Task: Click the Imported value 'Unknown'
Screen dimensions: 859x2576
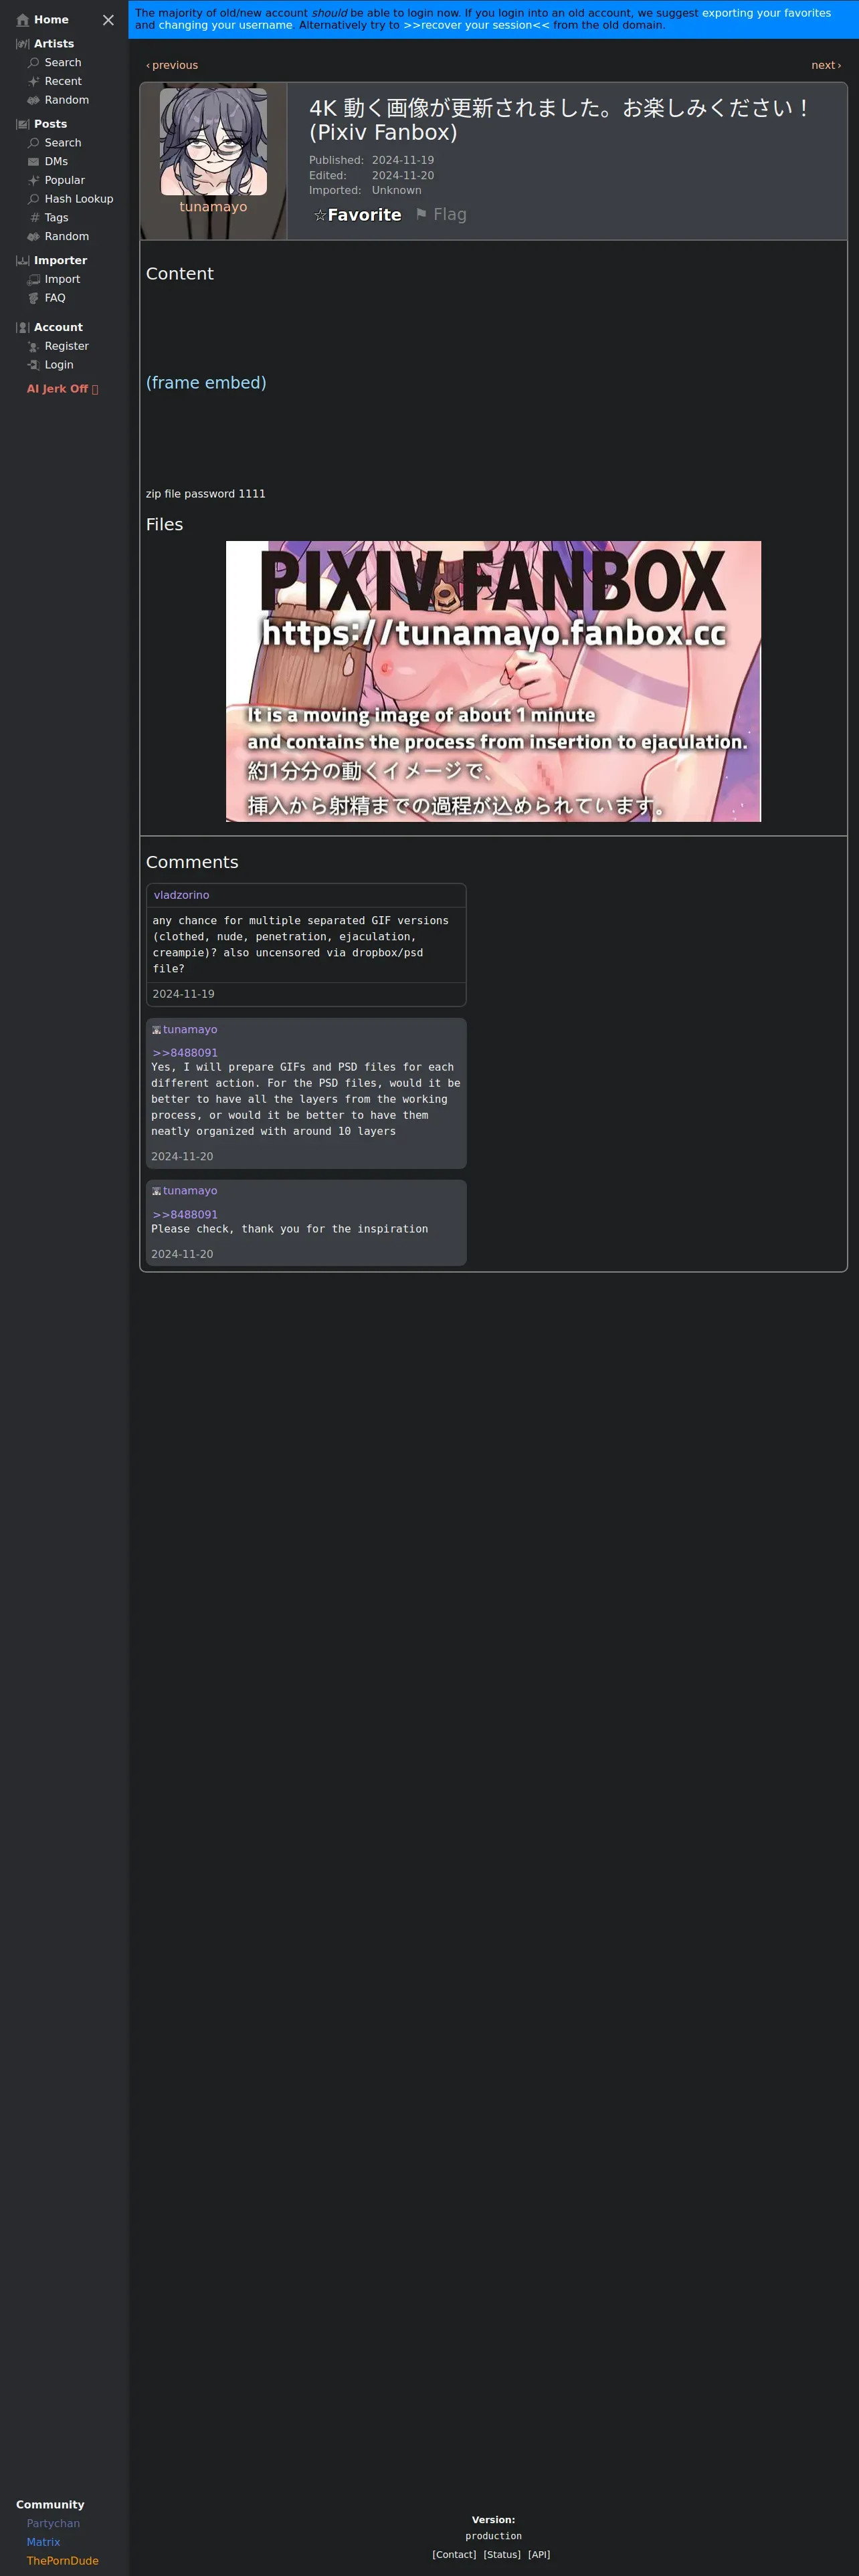Action: pos(397,191)
